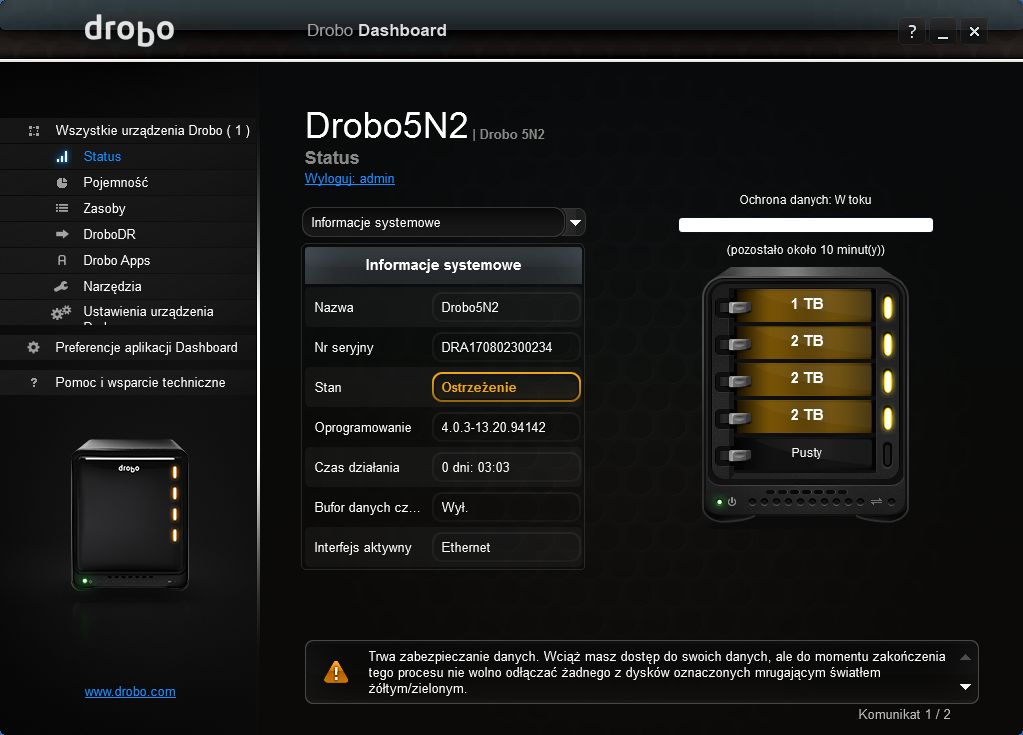This screenshot has height=735, width=1023.
Task: Expand the Informacje systemowe dropdown arrow
Action: [575, 222]
